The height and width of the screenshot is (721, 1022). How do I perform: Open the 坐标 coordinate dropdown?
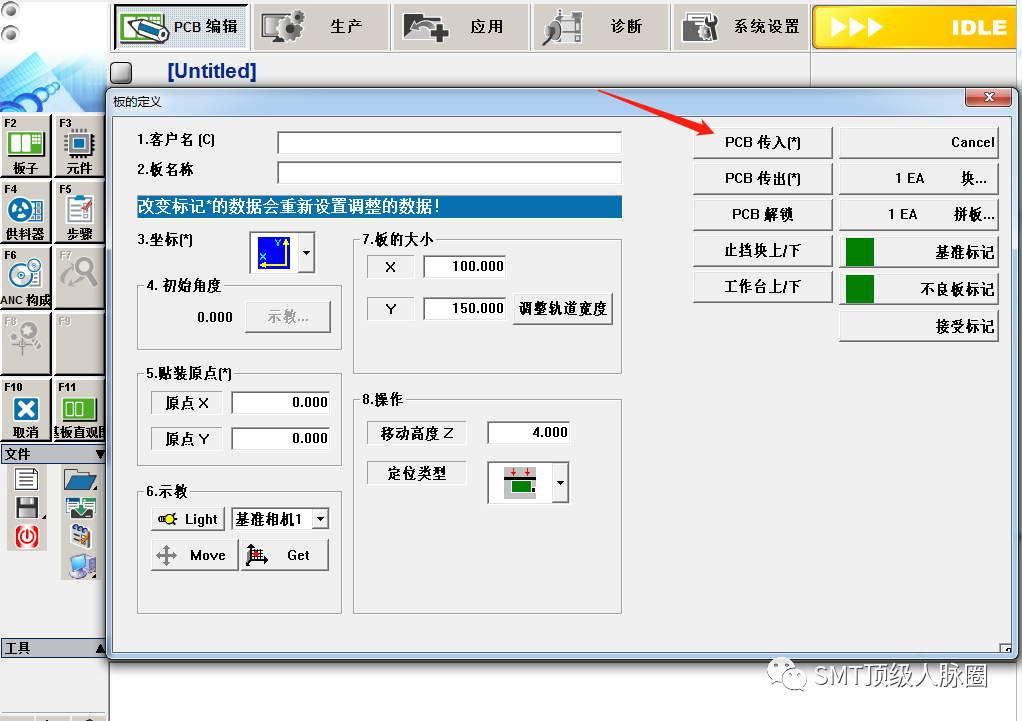[306, 252]
